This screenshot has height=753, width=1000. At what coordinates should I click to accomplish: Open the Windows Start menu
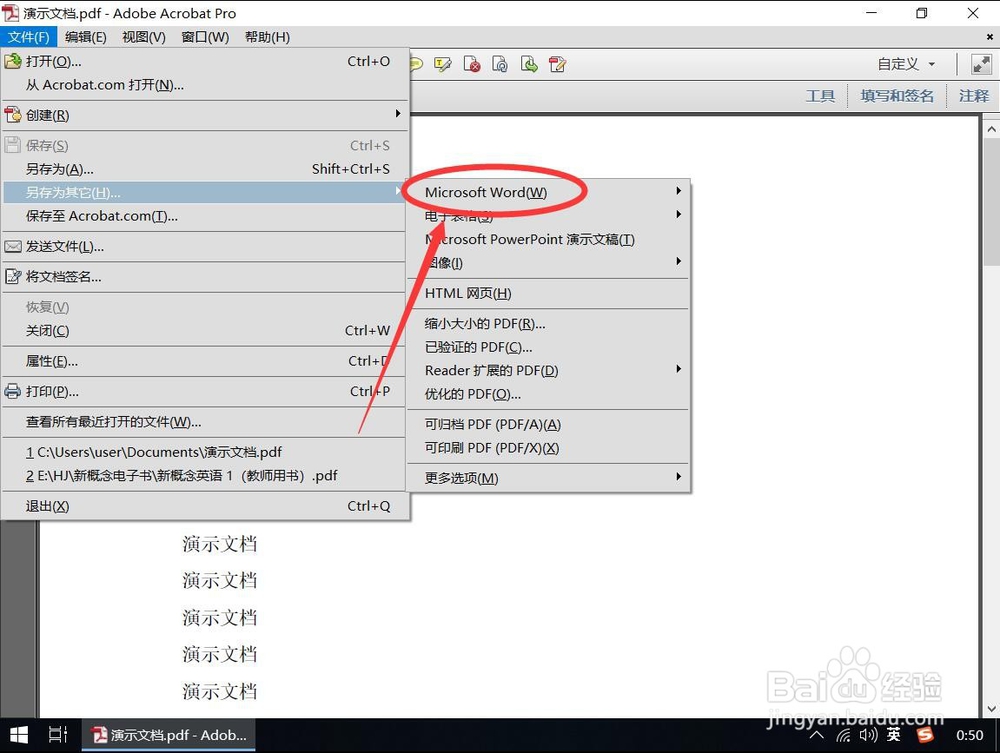pos(16,735)
